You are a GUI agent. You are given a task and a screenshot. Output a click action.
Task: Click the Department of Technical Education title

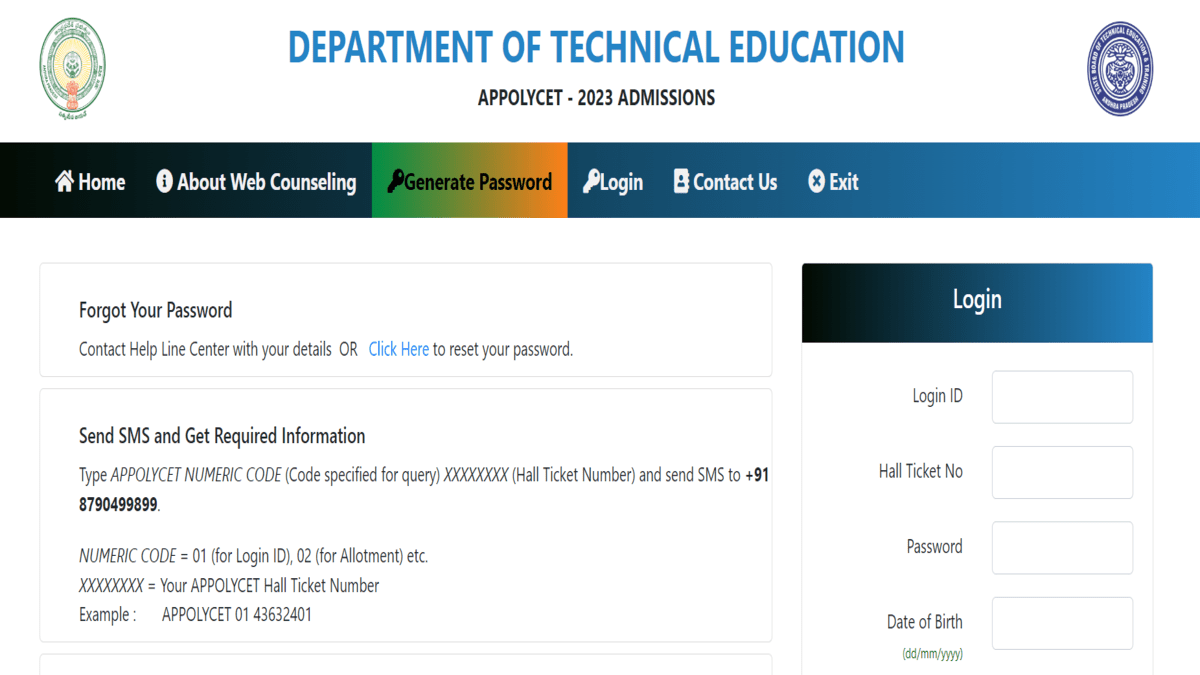point(596,47)
